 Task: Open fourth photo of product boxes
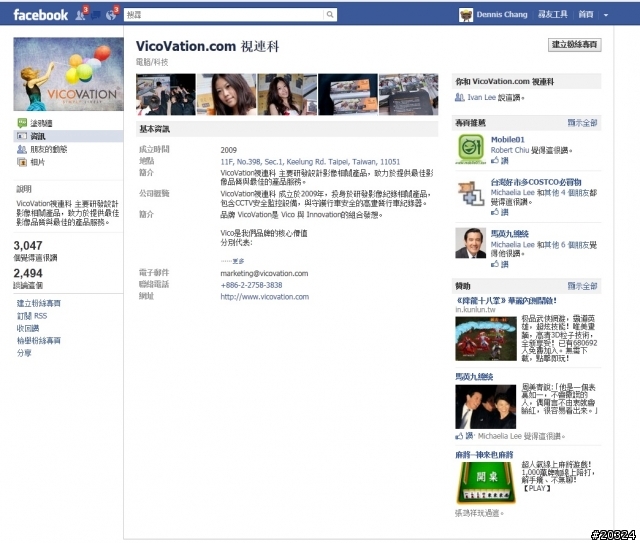(348, 94)
